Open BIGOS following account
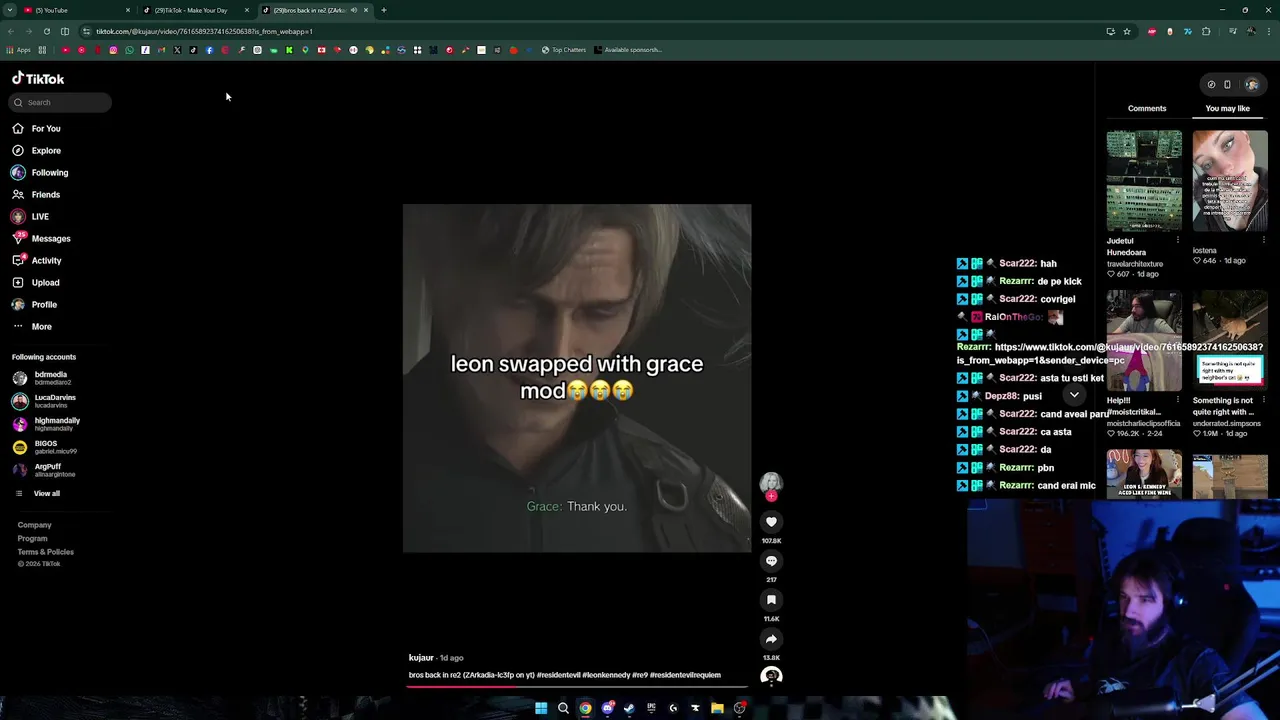 pyautogui.click(x=42, y=447)
